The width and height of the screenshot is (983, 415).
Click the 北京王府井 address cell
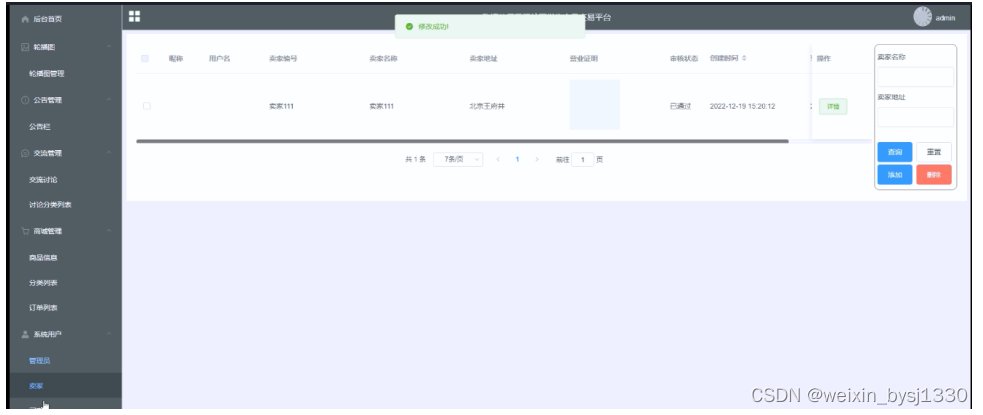487,106
